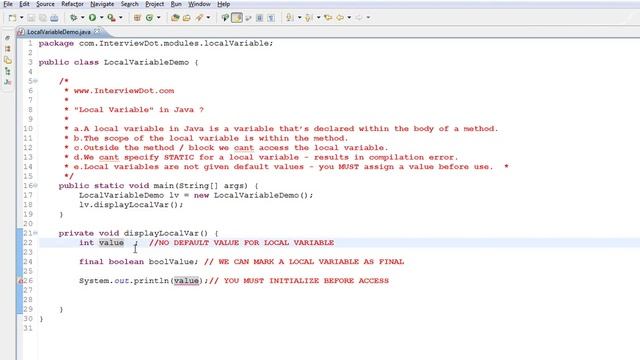The height and width of the screenshot is (360, 640).
Task: Expand the Next Annotation dropdown arrow
Action: (x=299, y=18)
